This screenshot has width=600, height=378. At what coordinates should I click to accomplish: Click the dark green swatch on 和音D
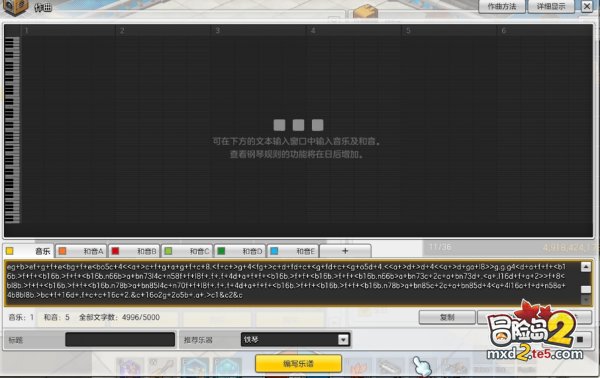coord(221,251)
